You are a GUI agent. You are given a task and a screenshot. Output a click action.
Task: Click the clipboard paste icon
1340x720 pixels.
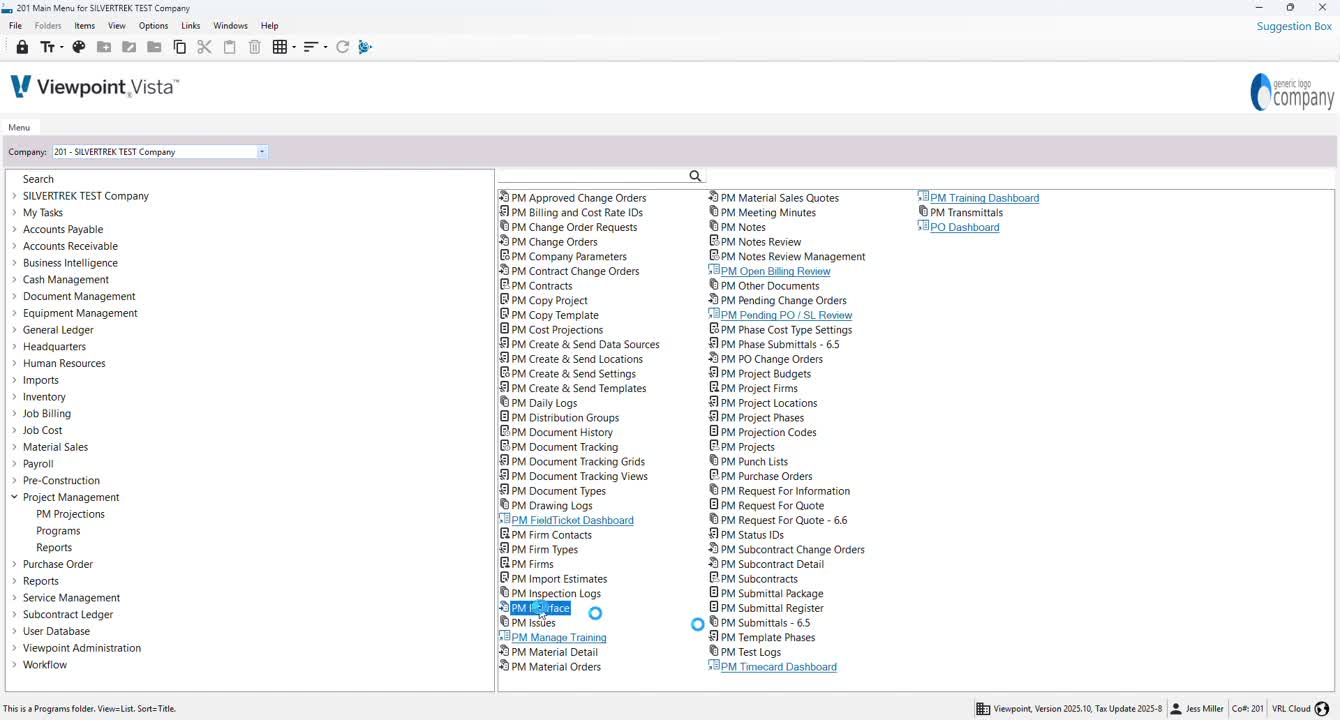(230, 47)
